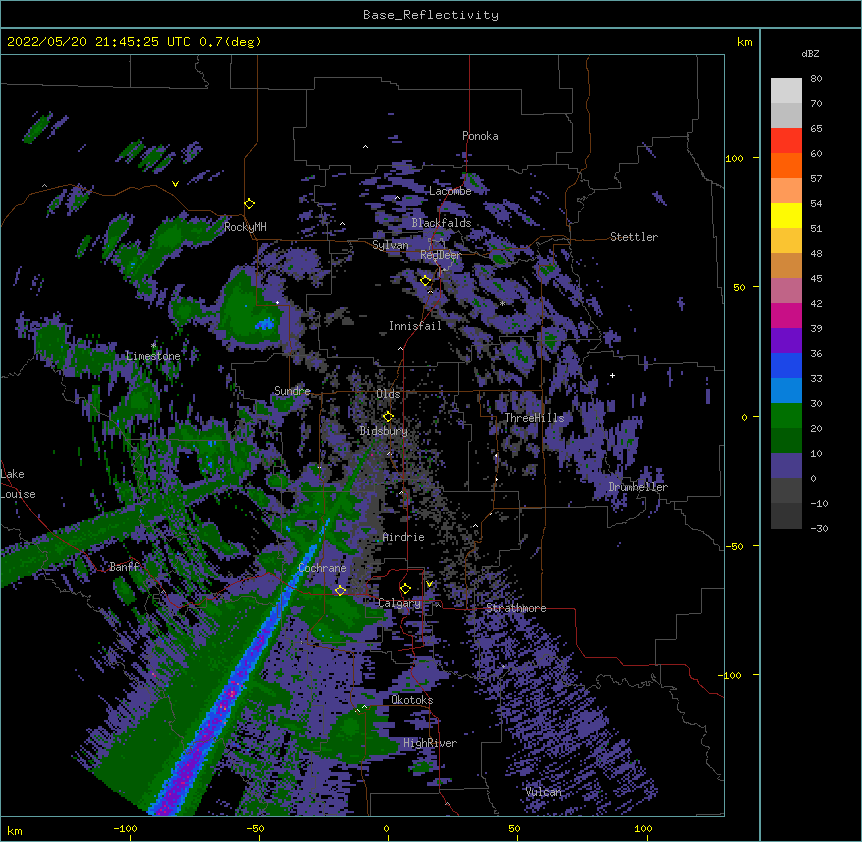Click the km unit label at top right
The width and height of the screenshot is (862, 842).
click(x=745, y=42)
